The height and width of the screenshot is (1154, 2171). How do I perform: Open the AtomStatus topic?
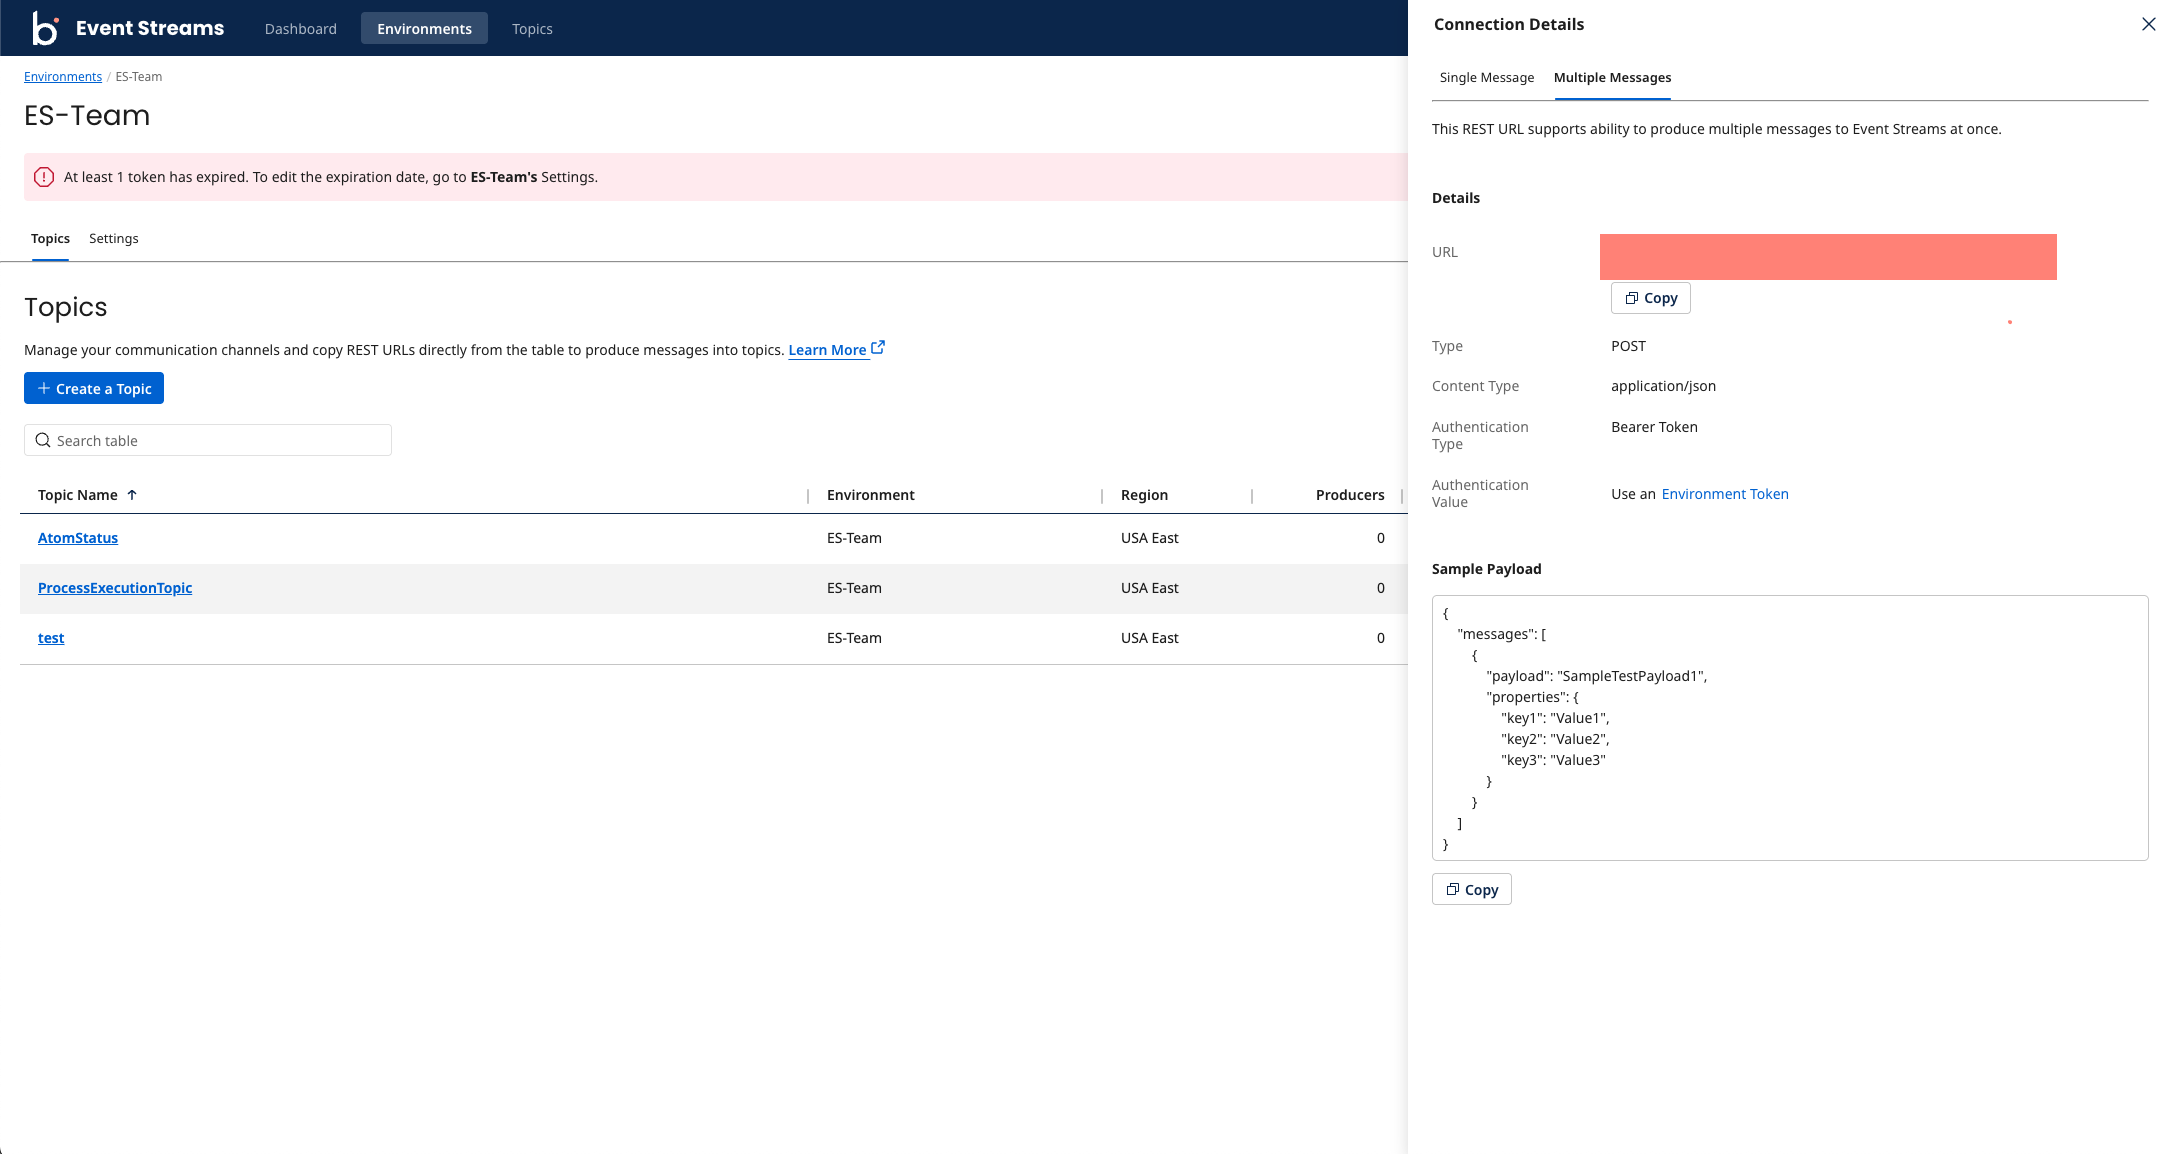click(x=78, y=538)
